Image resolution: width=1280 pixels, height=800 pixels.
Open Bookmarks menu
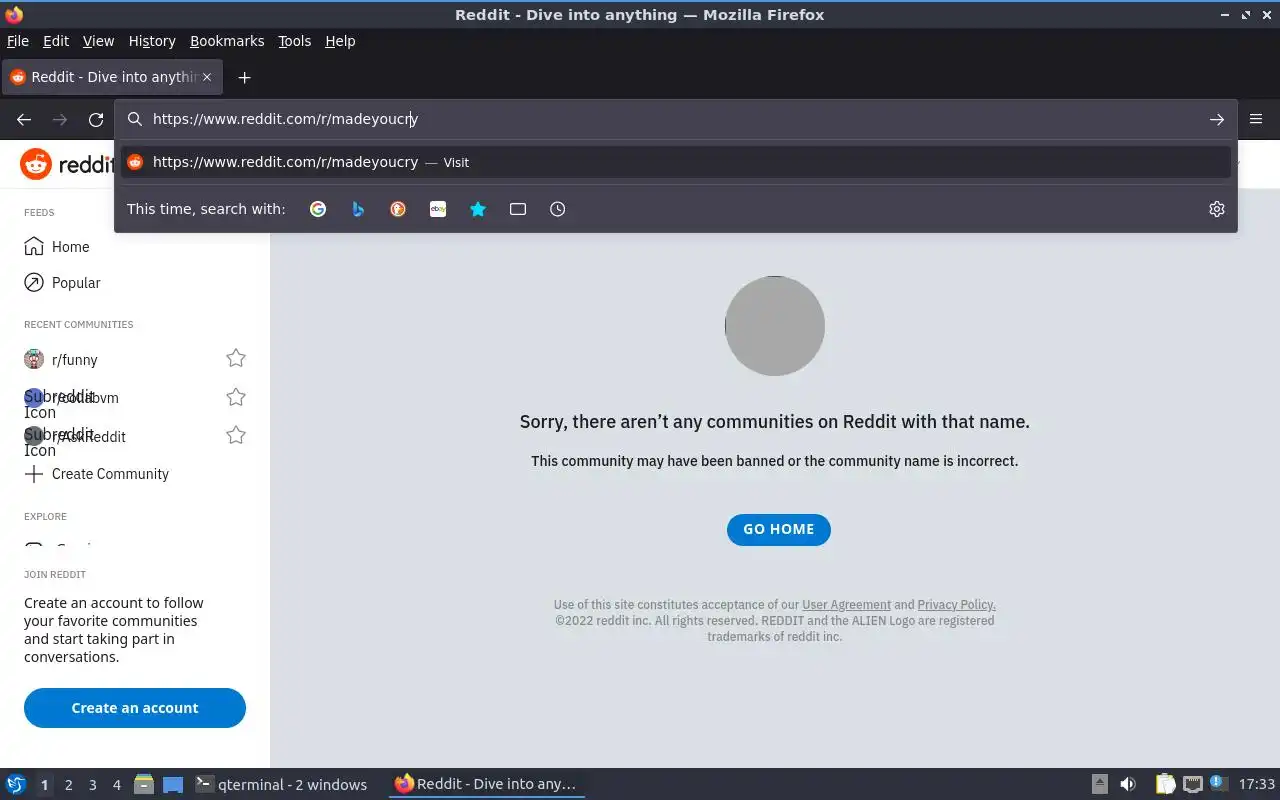coord(227,41)
